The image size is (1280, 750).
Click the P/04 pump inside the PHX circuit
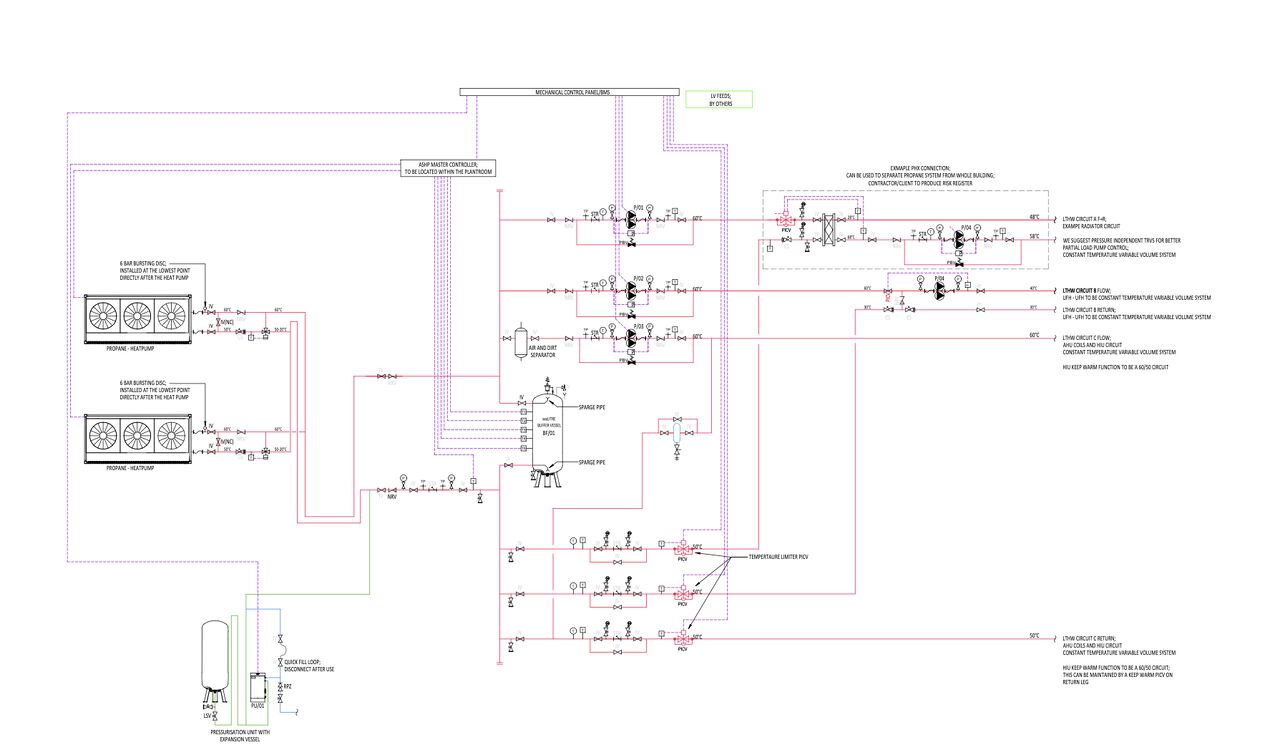pyautogui.click(x=959, y=239)
